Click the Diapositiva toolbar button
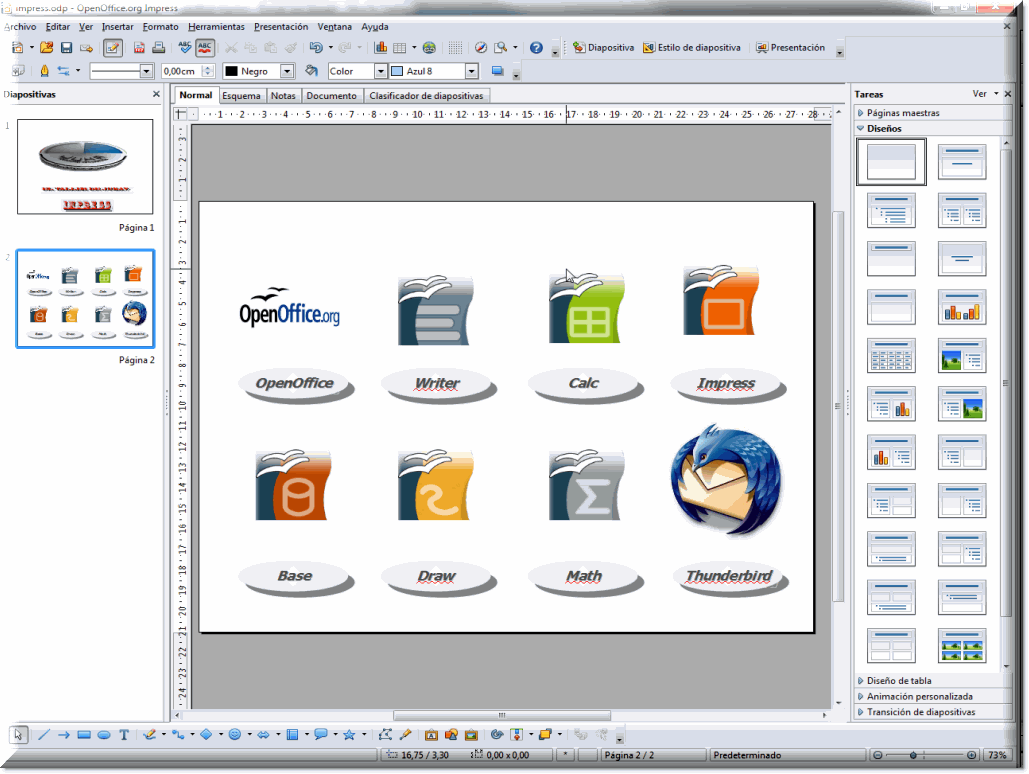This screenshot has height=774, width=1029. [x=603, y=48]
